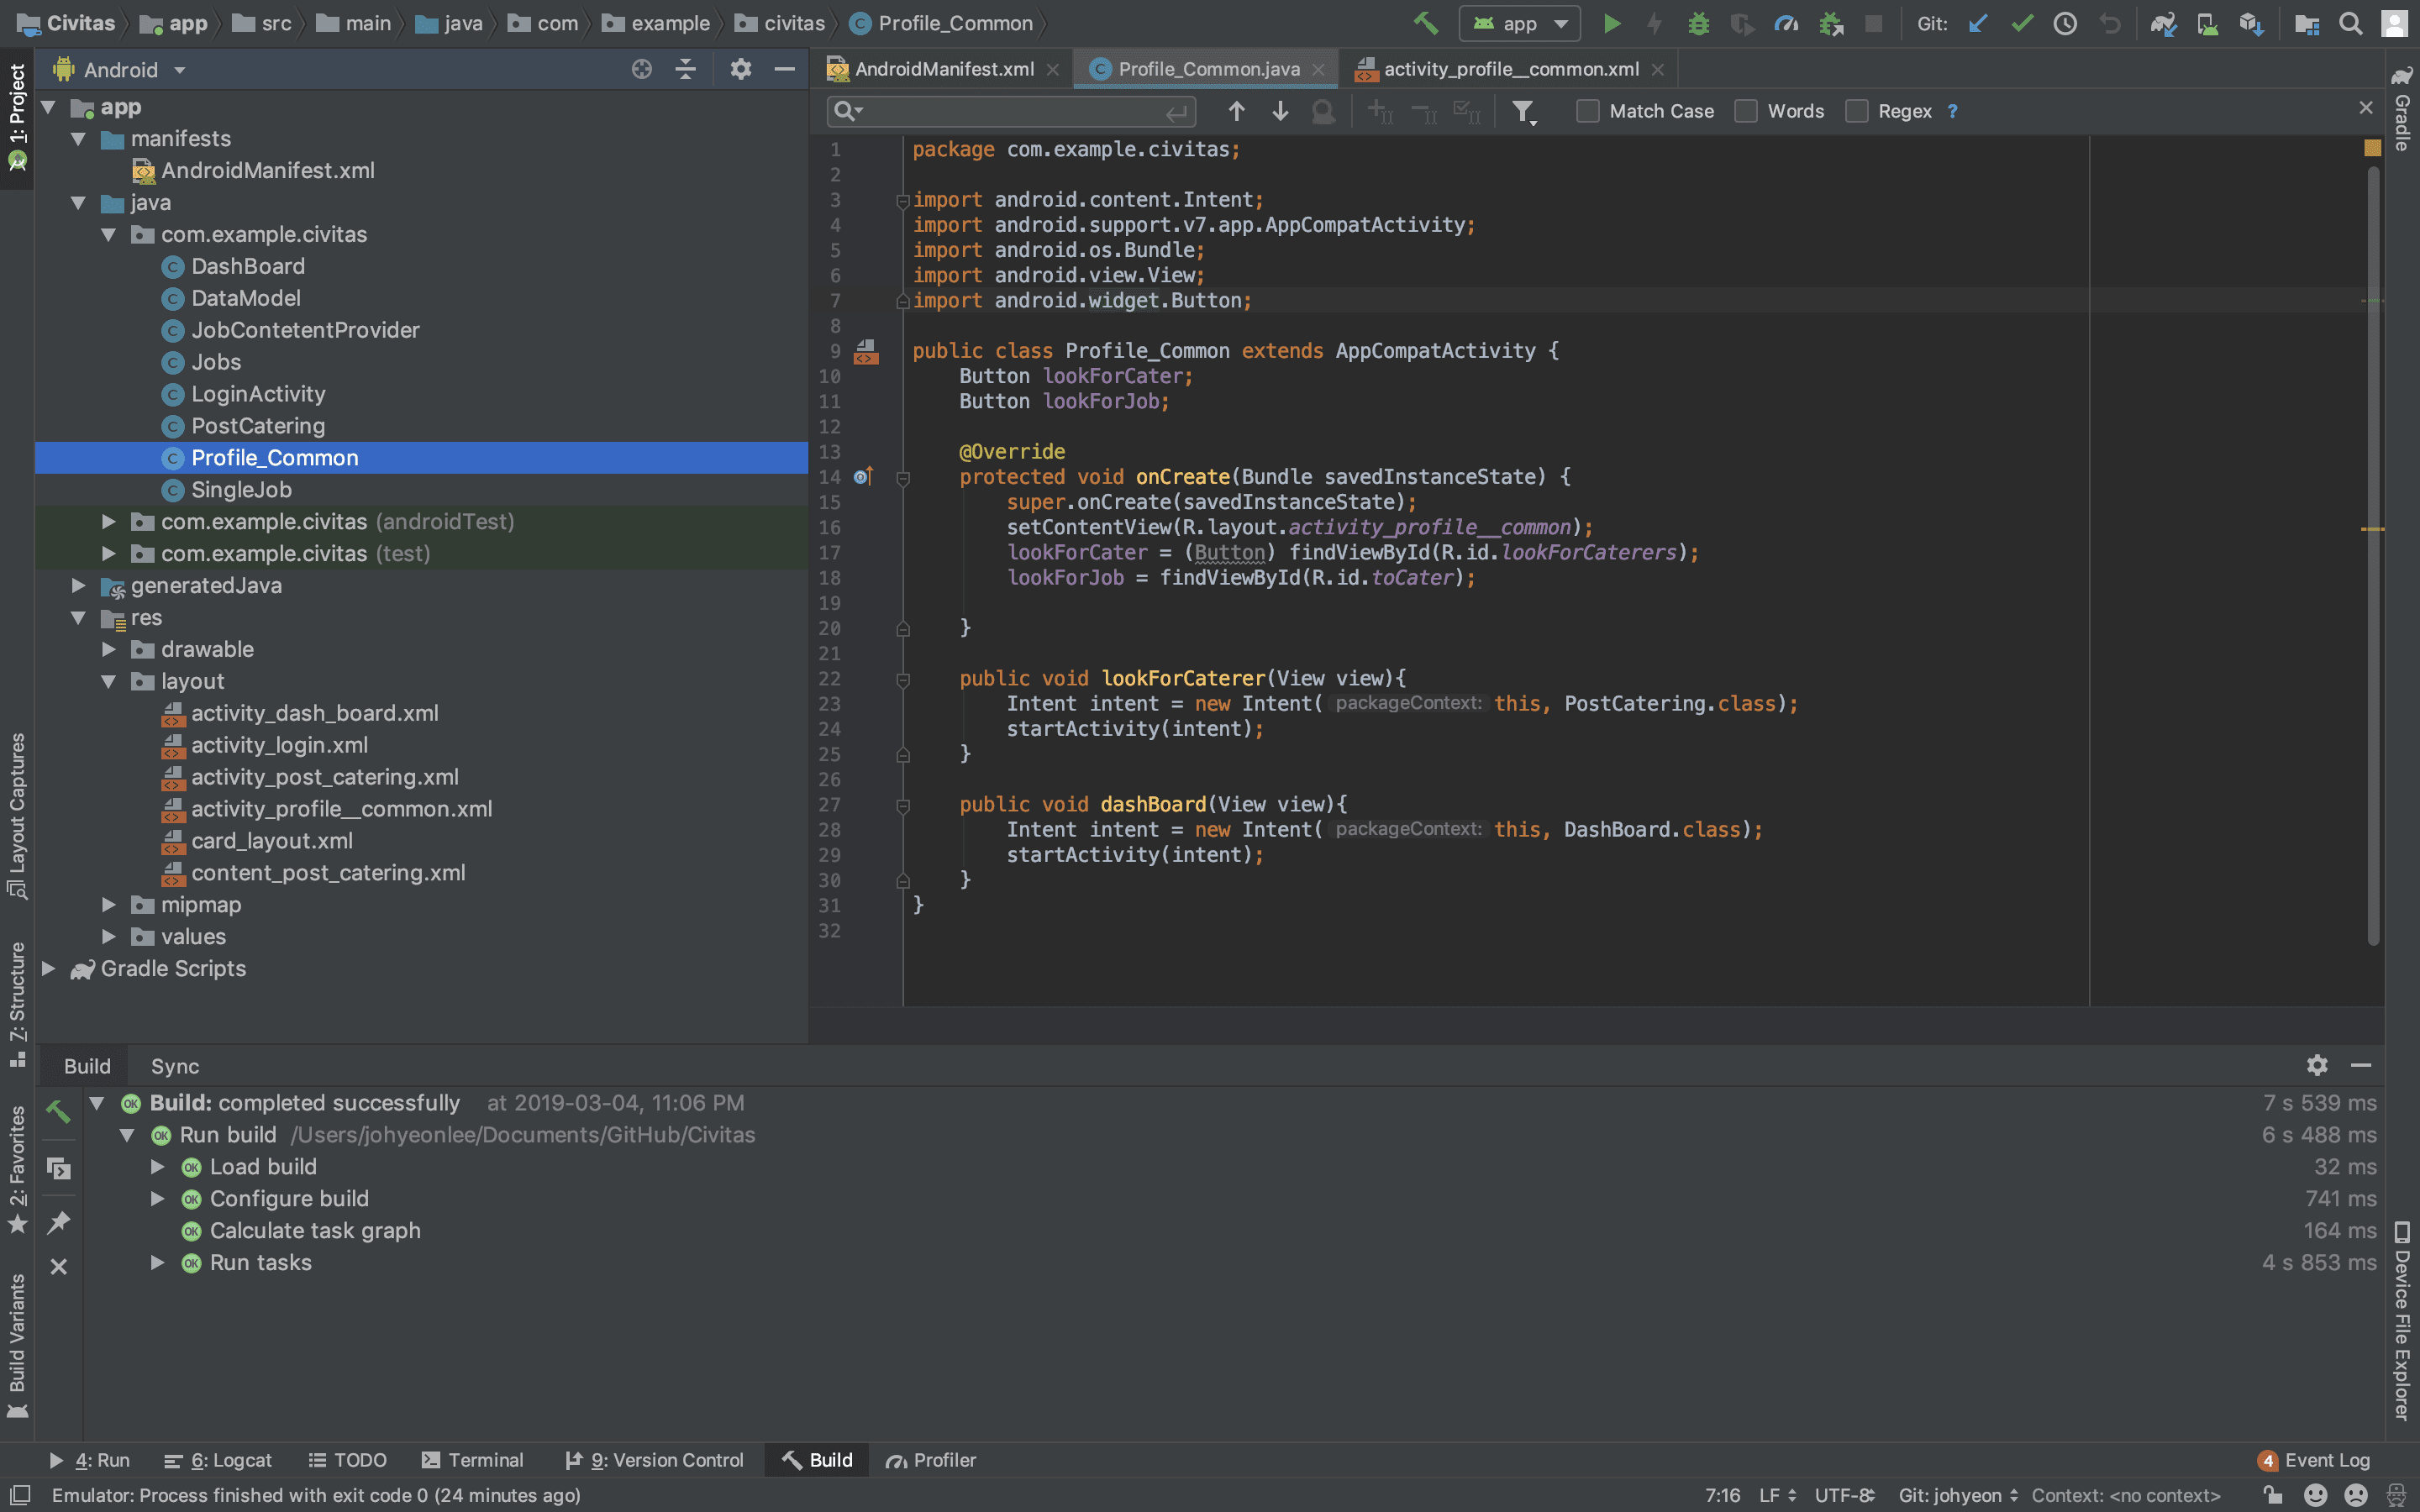Expand the Gradle Scripts tree node
This screenshot has height=1512, width=2420.
(x=48, y=968)
